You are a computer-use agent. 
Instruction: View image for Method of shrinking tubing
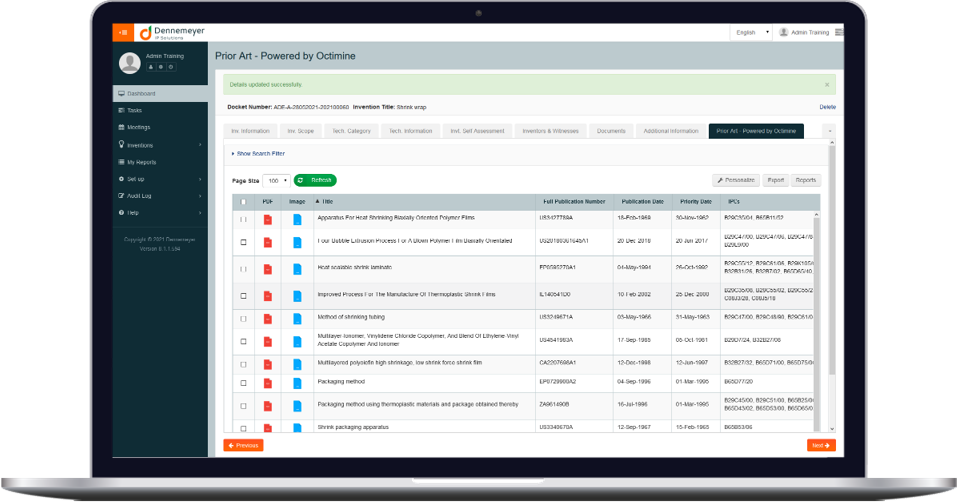pyautogui.click(x=297, y=318)
